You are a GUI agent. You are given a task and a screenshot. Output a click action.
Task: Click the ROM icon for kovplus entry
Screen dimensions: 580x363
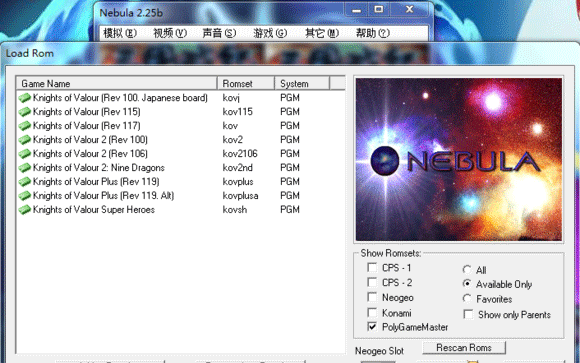(x=25, y=182)
